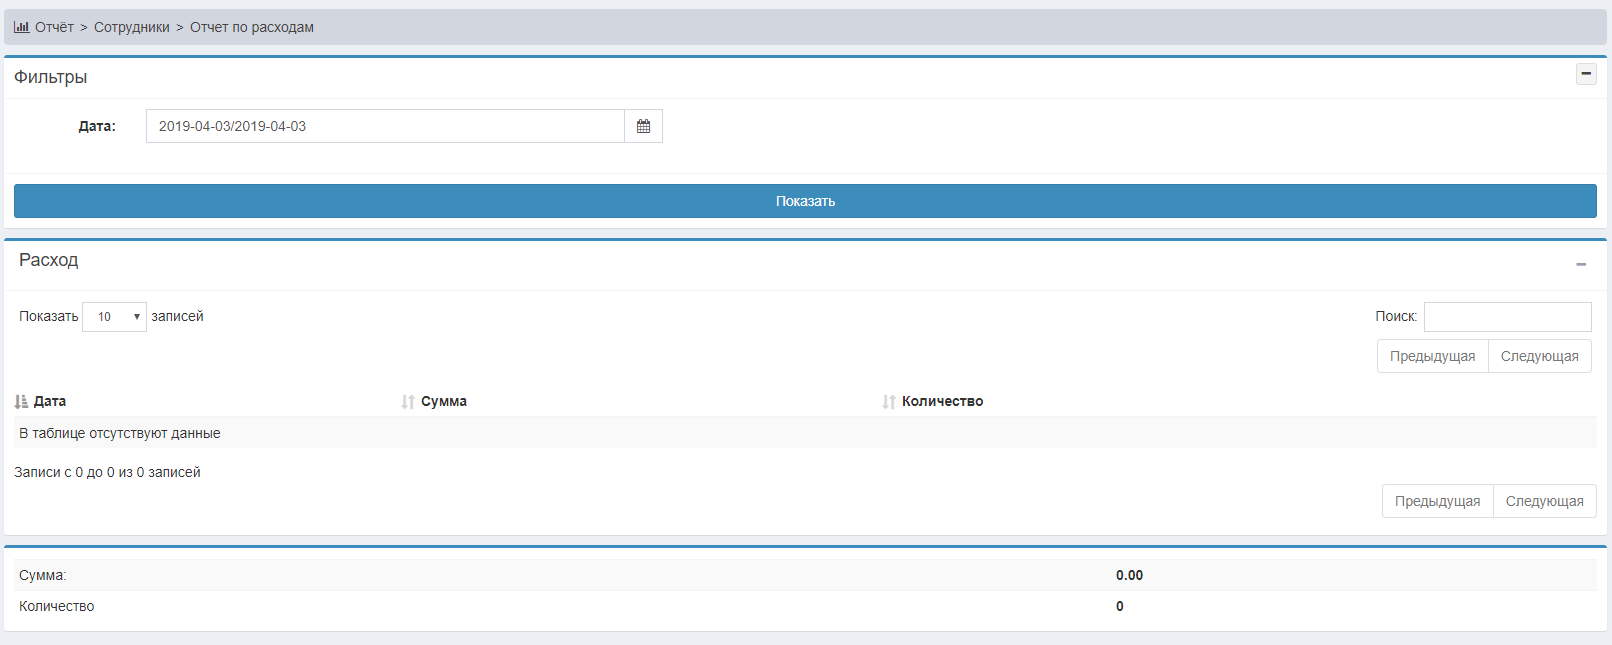Click the empty table row message

pos(120,433)
